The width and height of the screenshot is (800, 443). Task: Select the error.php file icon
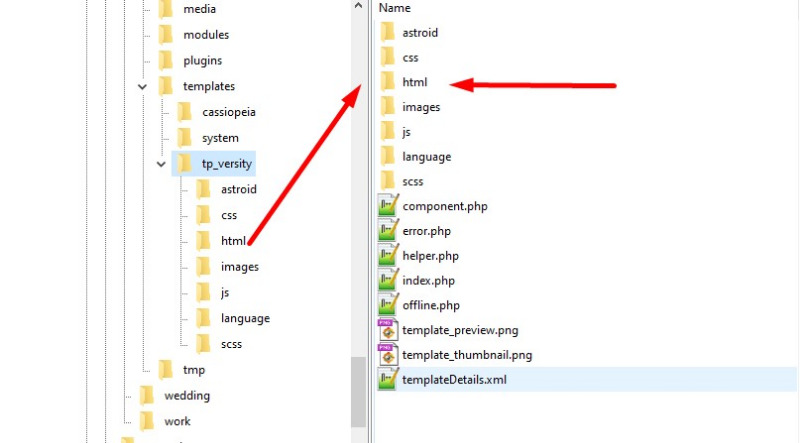click(388, 231)
